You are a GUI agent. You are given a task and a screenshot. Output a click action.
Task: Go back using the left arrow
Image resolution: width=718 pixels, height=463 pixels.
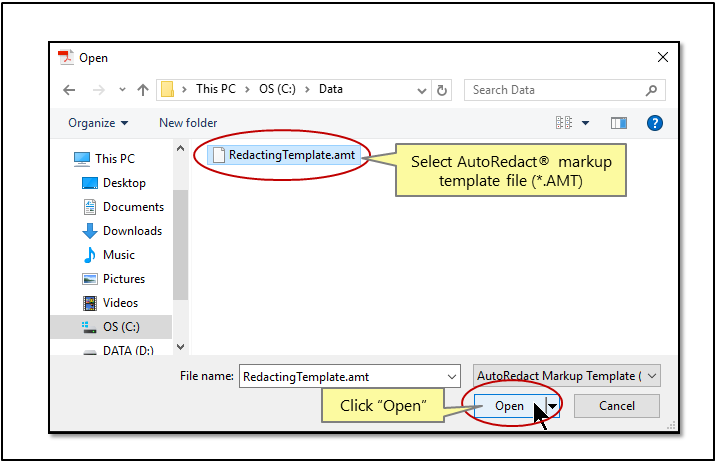(x=69, y=90)
